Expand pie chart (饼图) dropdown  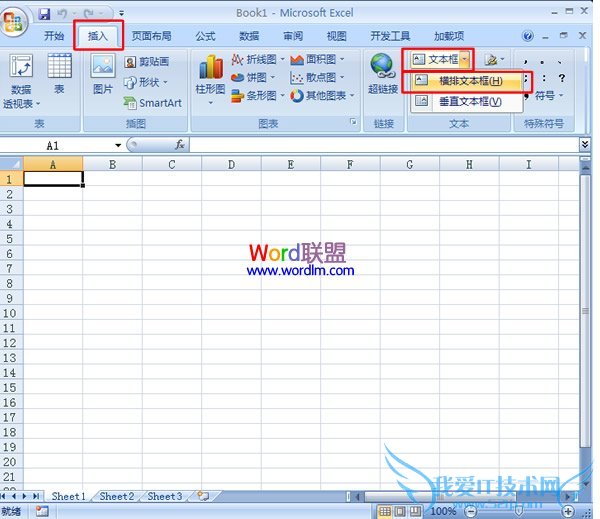tap(272, 77)
